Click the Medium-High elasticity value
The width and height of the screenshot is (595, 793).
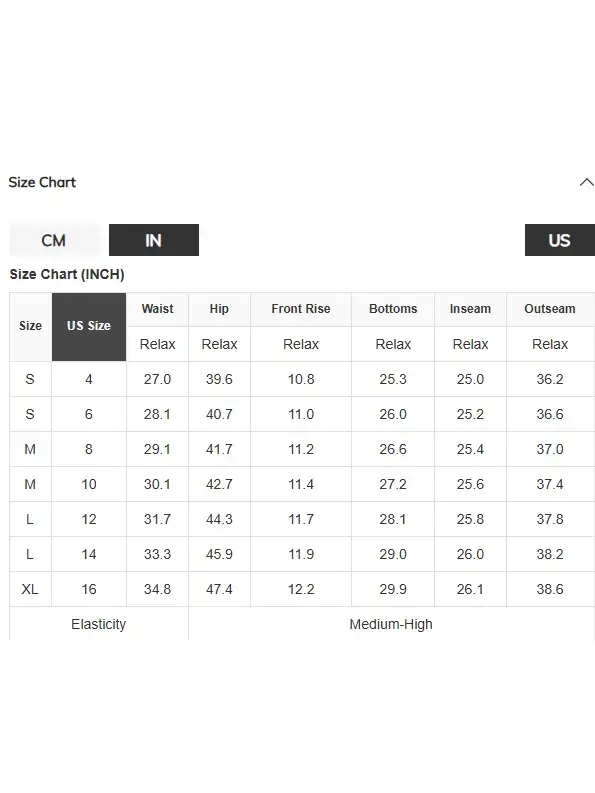(391, 624)
